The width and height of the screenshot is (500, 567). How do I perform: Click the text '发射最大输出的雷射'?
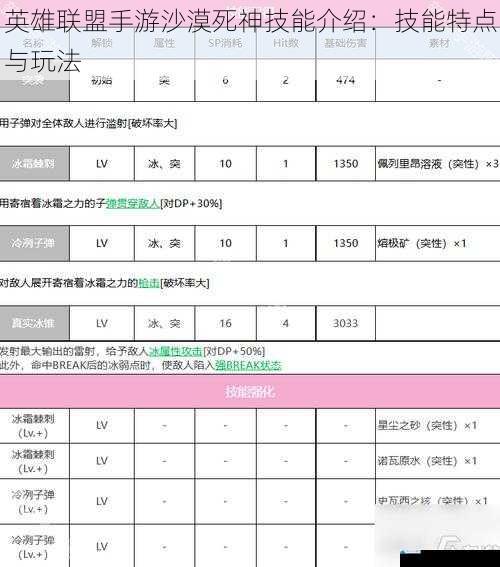click(x=47, y=351)
